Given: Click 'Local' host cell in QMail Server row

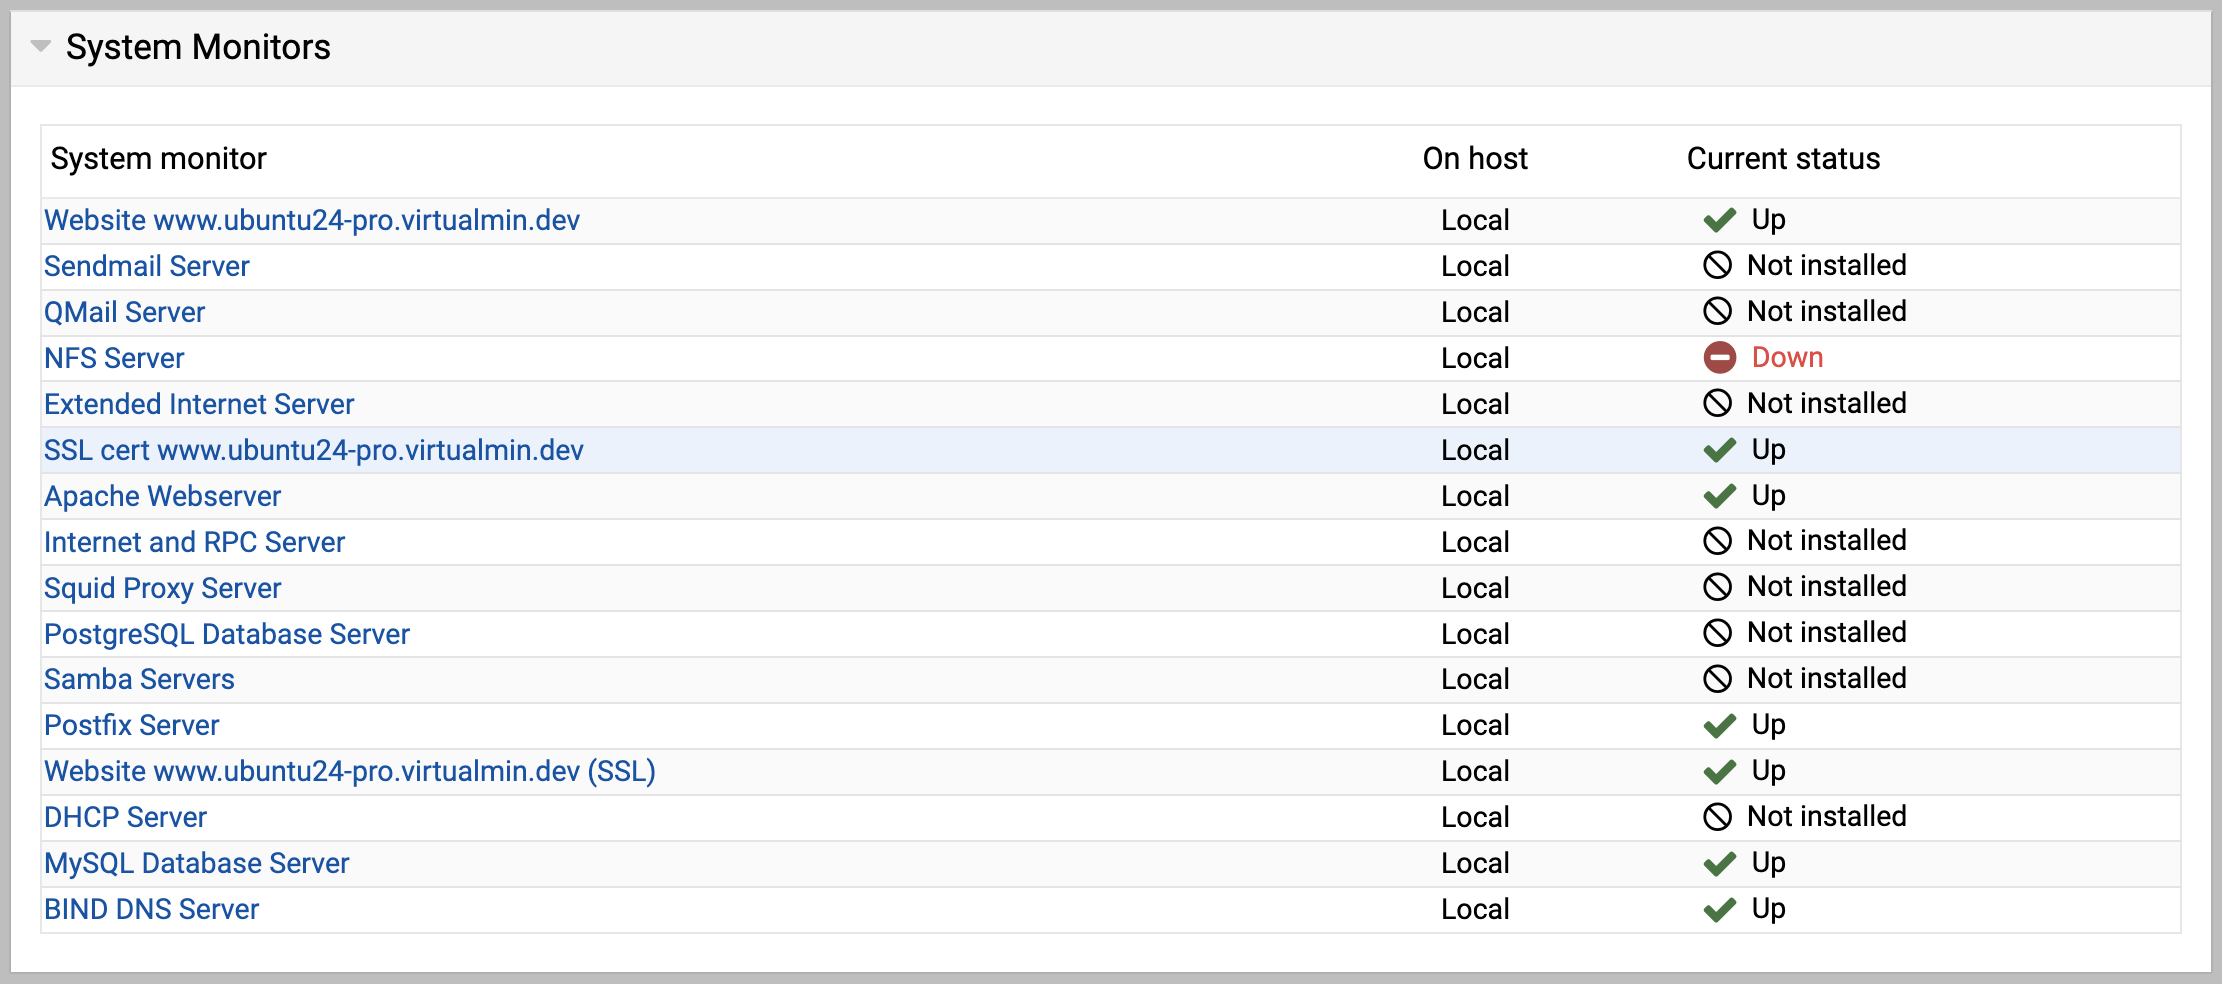Looking at the screenshot, I should [x=1475, y=312].
